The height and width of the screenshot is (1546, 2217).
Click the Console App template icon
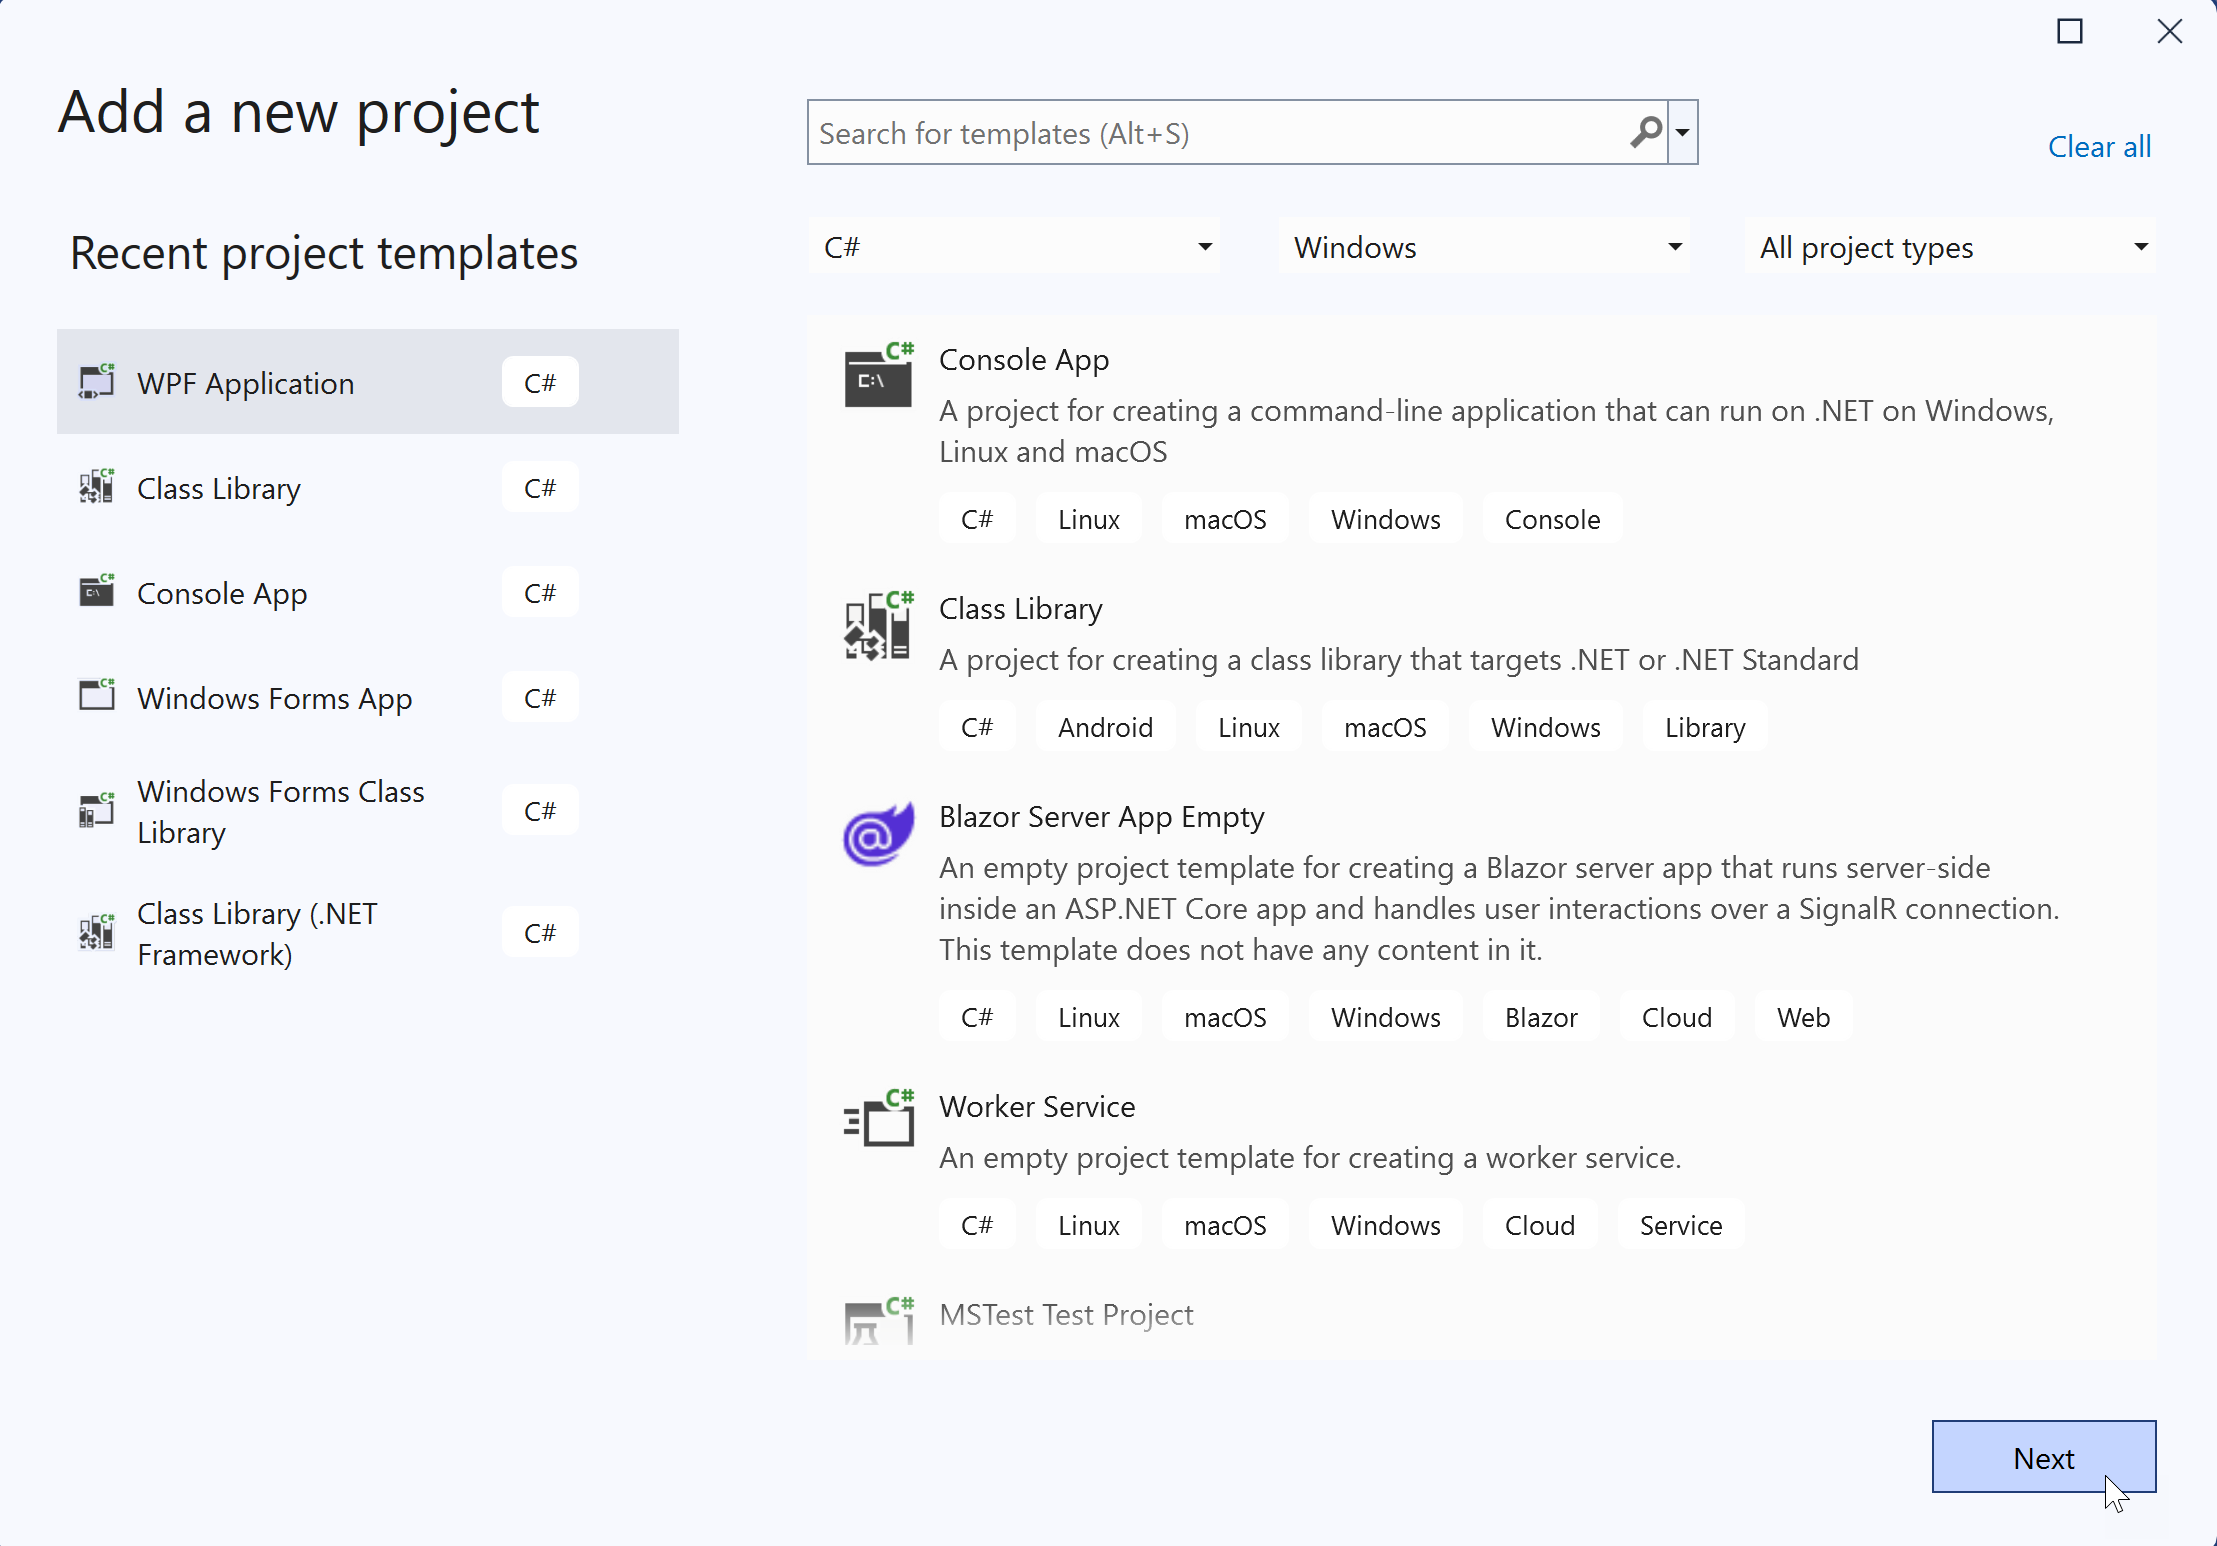[x=877, y=376]
